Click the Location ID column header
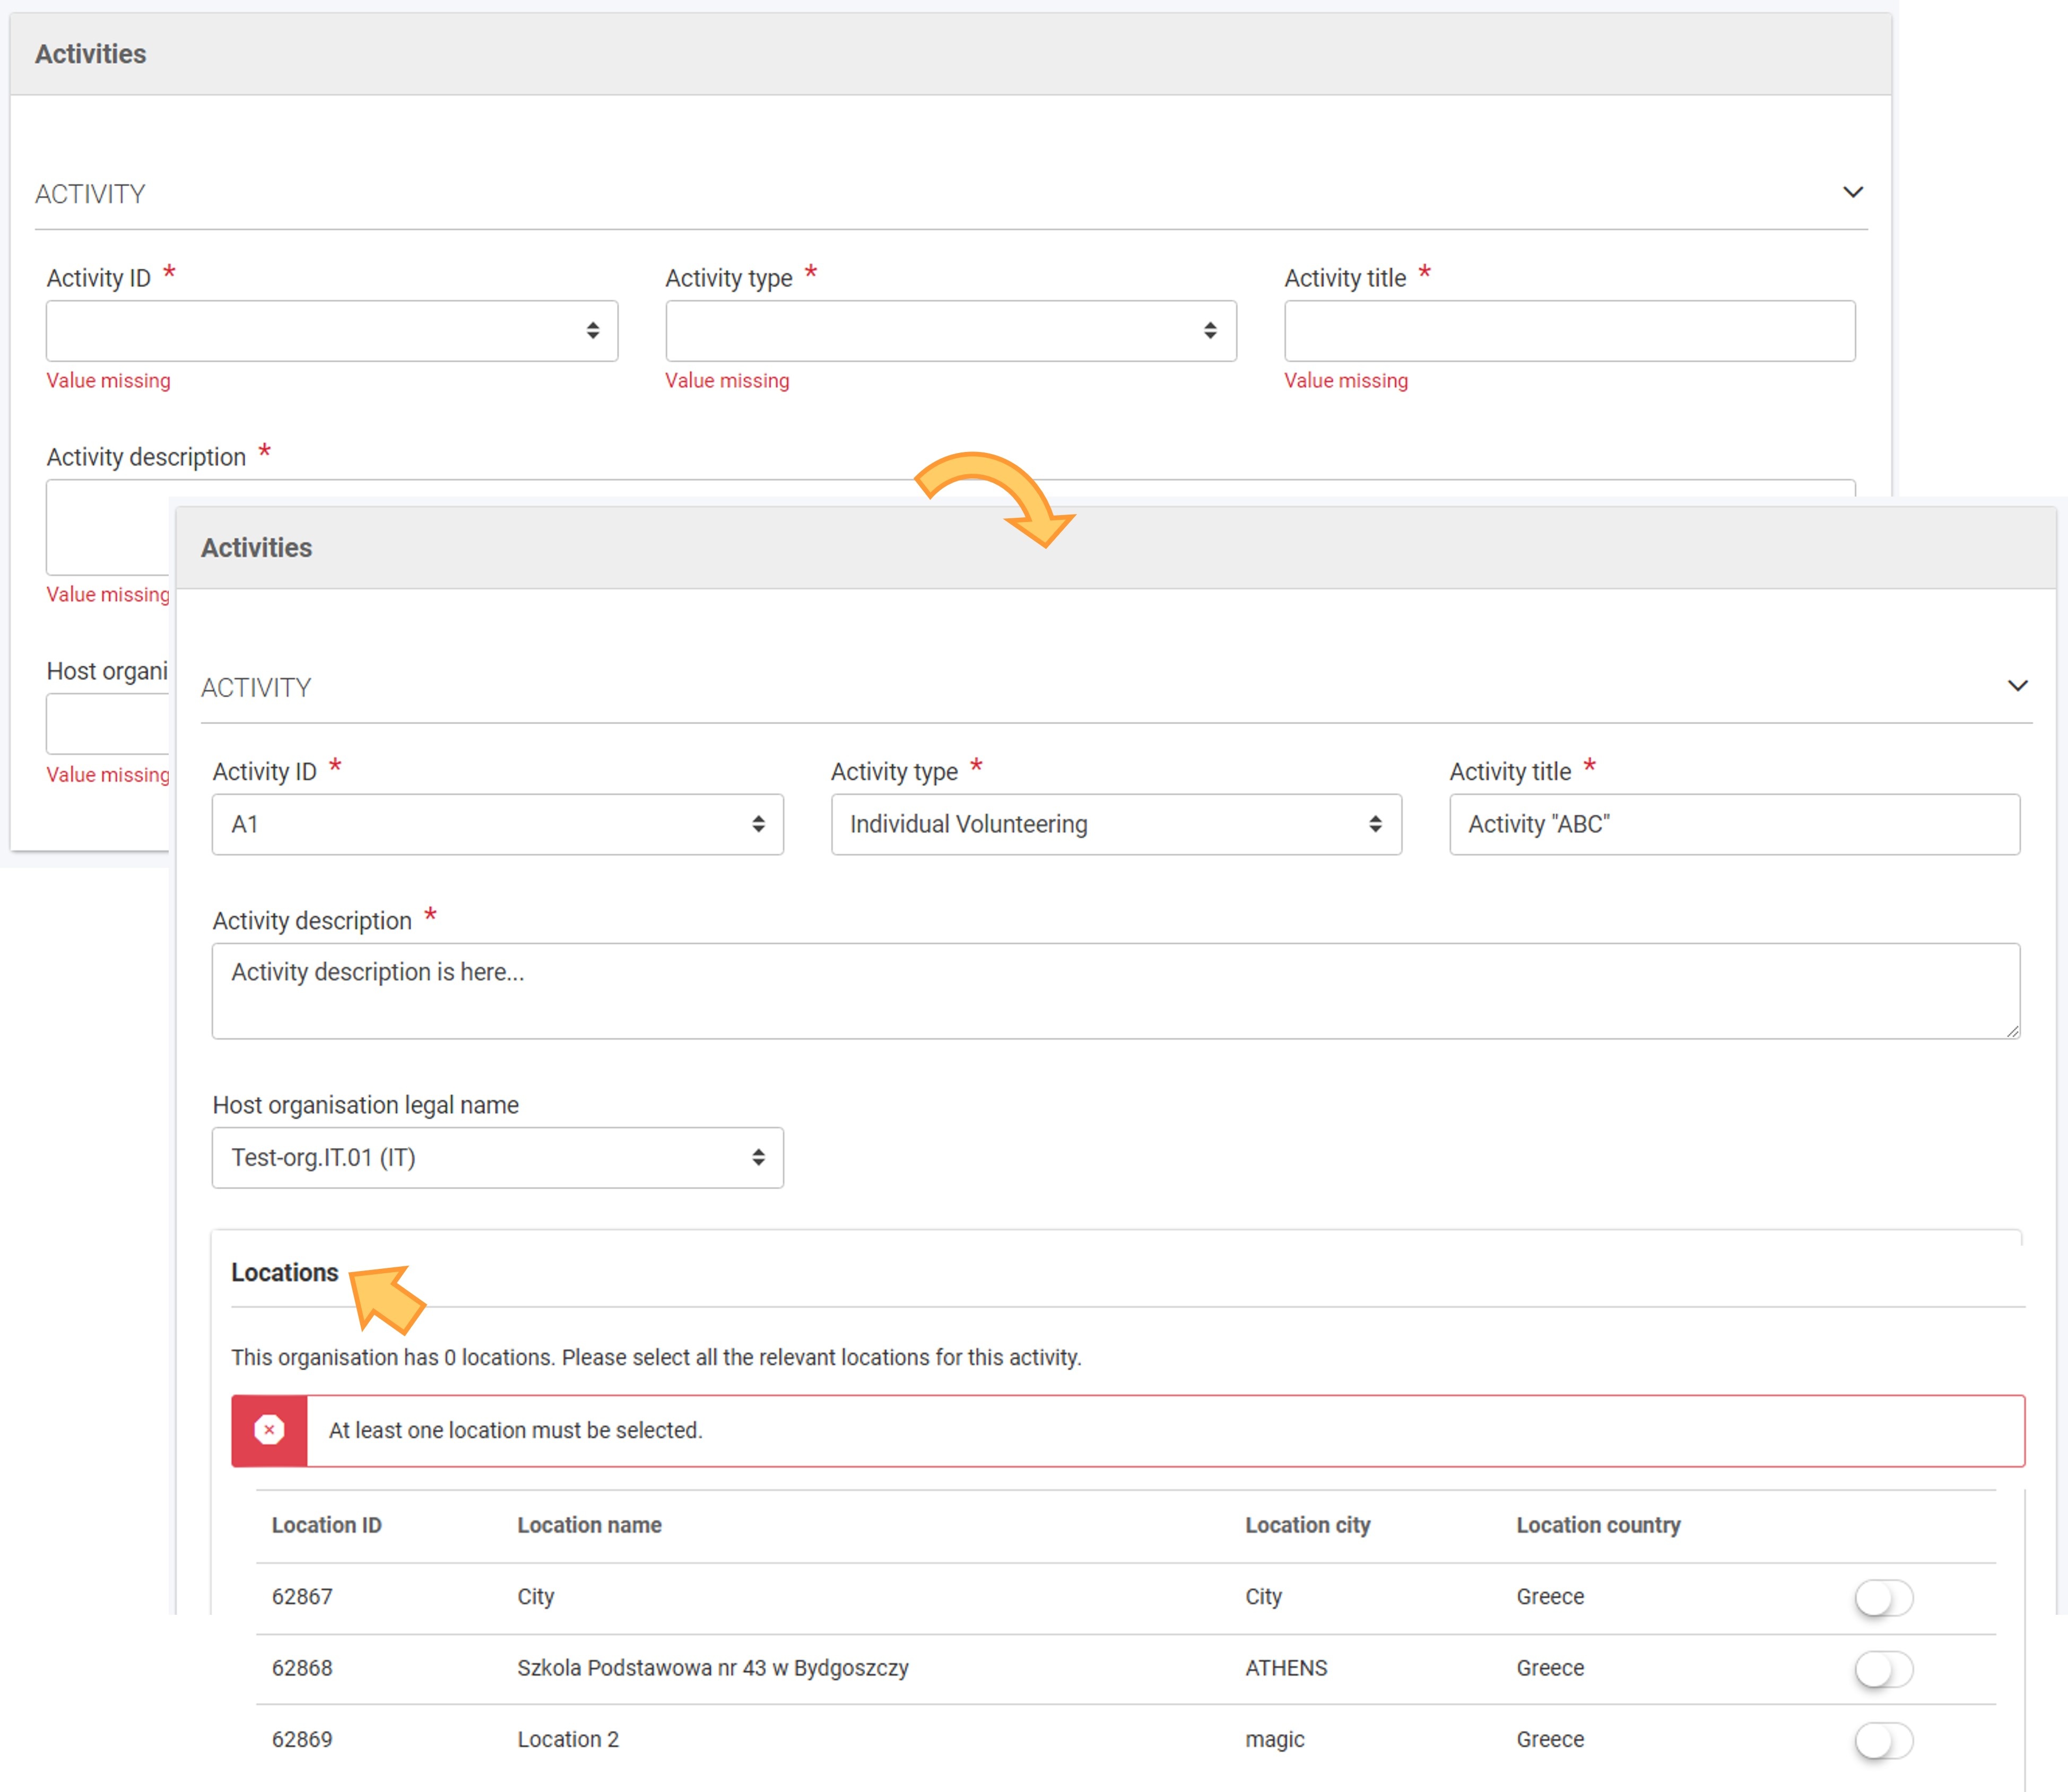This screenshot has height=1792, width=2068. point(327,1525)
